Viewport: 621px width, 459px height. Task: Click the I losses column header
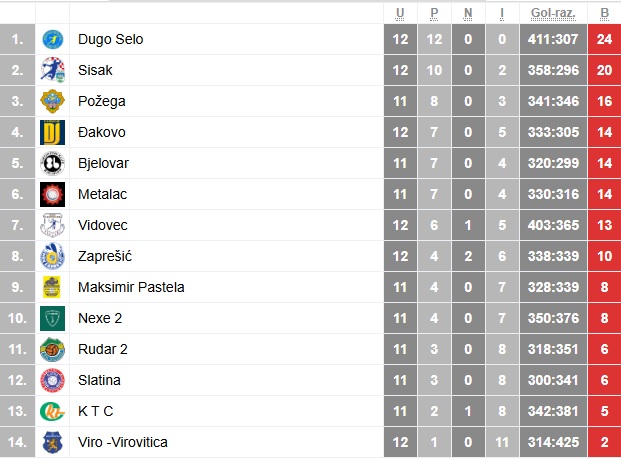pyautogui.click(x=502, y=13)
